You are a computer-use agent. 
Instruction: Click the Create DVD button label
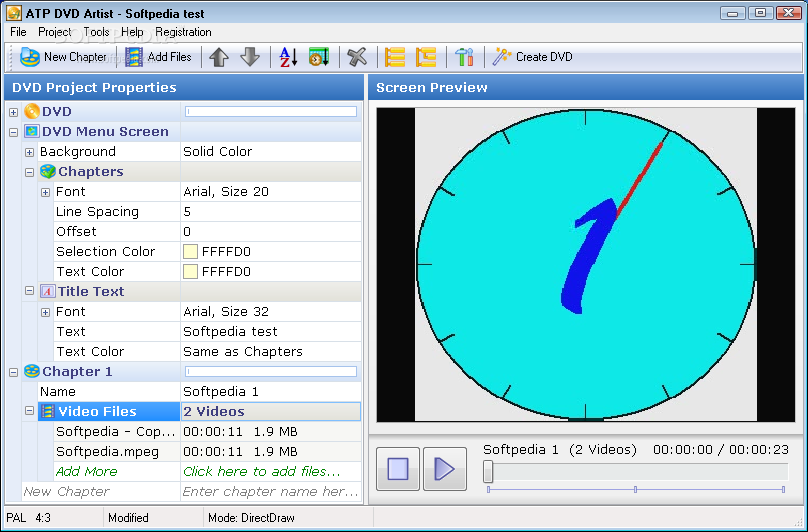click(544, 57)
